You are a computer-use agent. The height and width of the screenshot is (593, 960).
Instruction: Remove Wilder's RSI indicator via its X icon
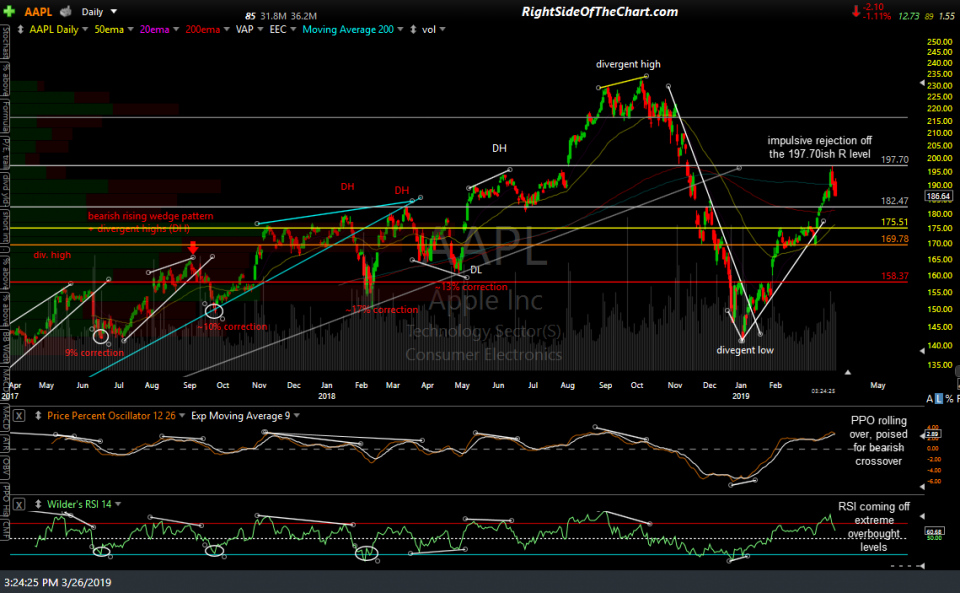coord(20,504)
